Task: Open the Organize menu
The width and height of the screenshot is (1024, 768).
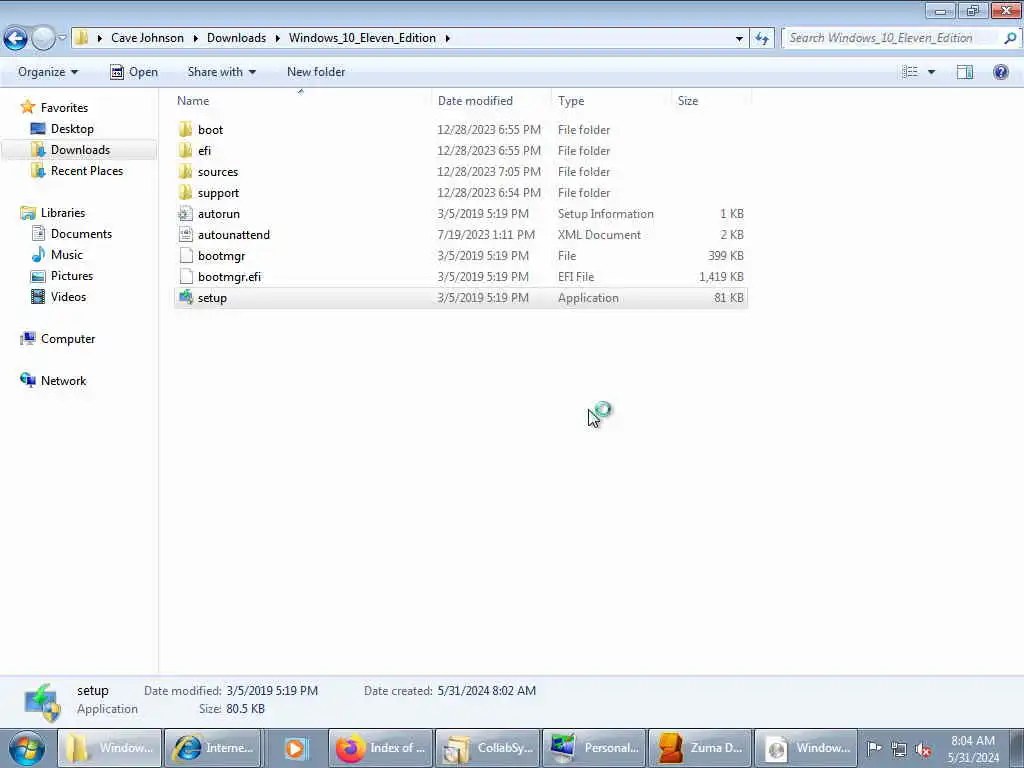Action: 48,72
